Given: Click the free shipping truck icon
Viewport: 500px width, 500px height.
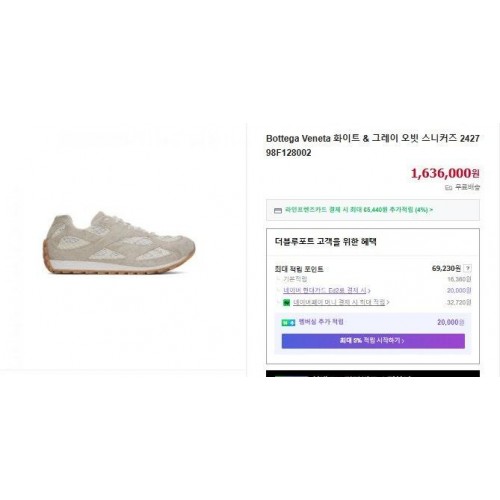Looking at the screenshot, I should tap(448, 188).
